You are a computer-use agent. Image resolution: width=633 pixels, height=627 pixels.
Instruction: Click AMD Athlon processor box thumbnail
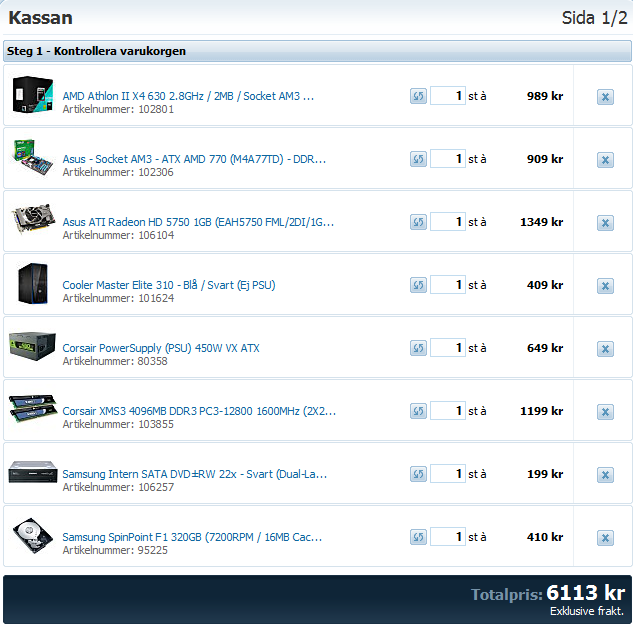33,94
